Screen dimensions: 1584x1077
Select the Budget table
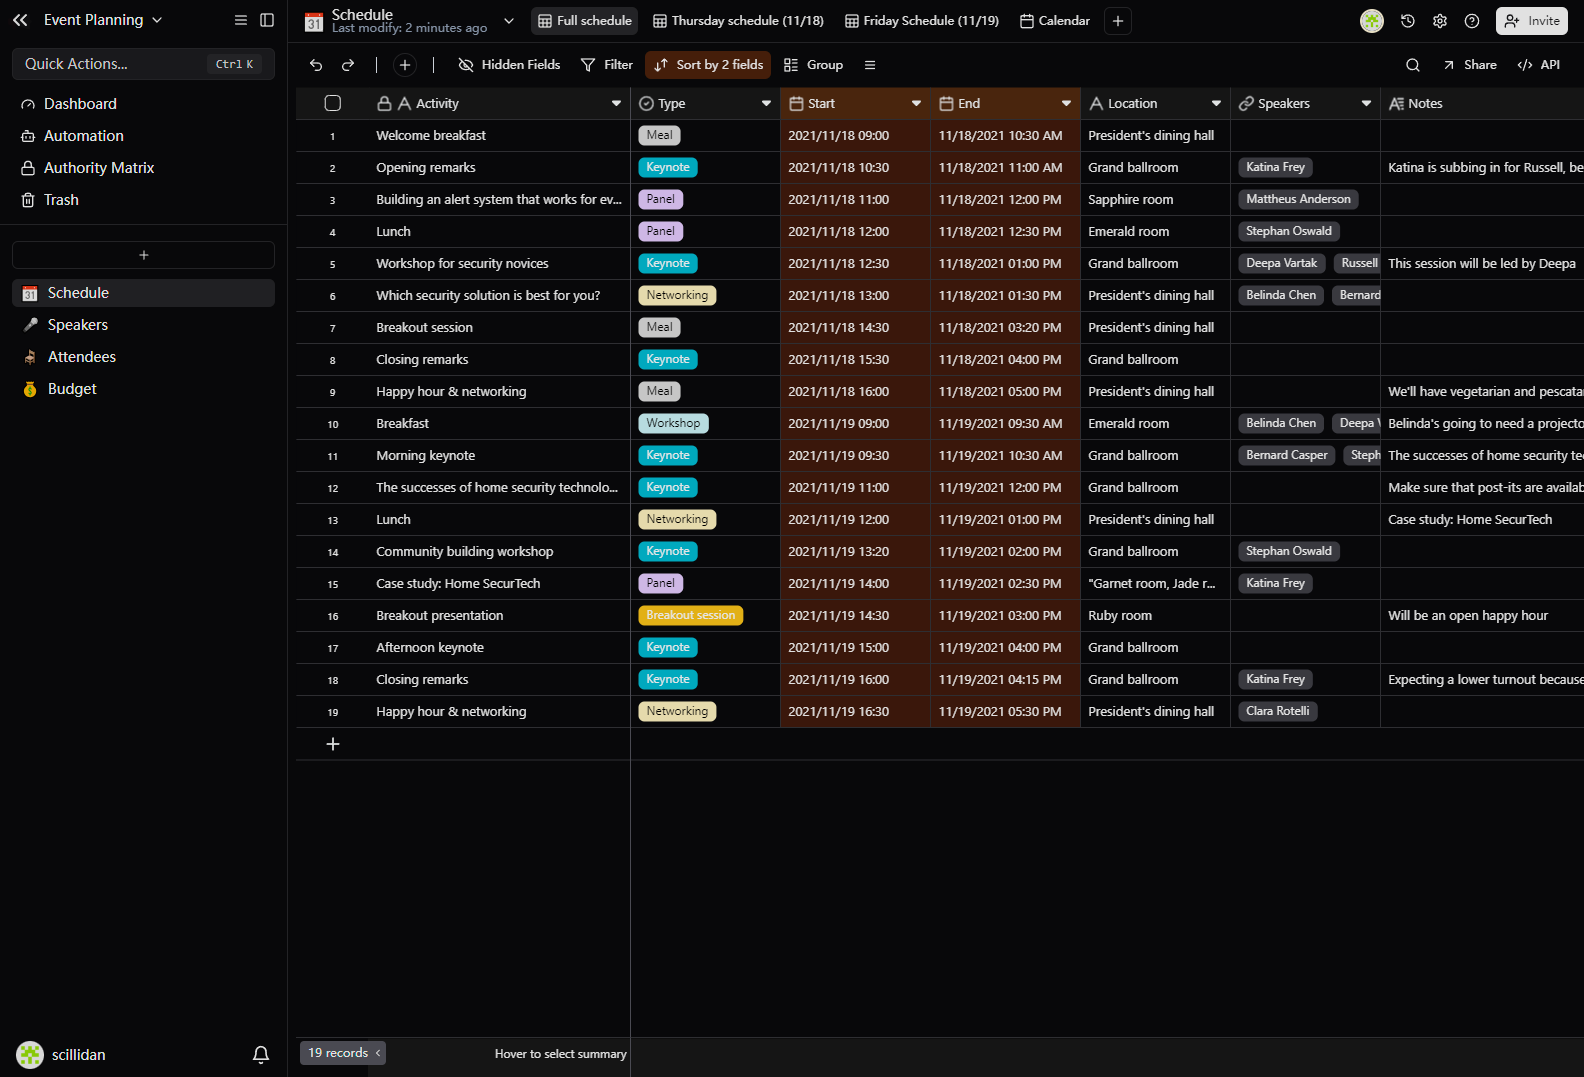click(x=143, y=389)
